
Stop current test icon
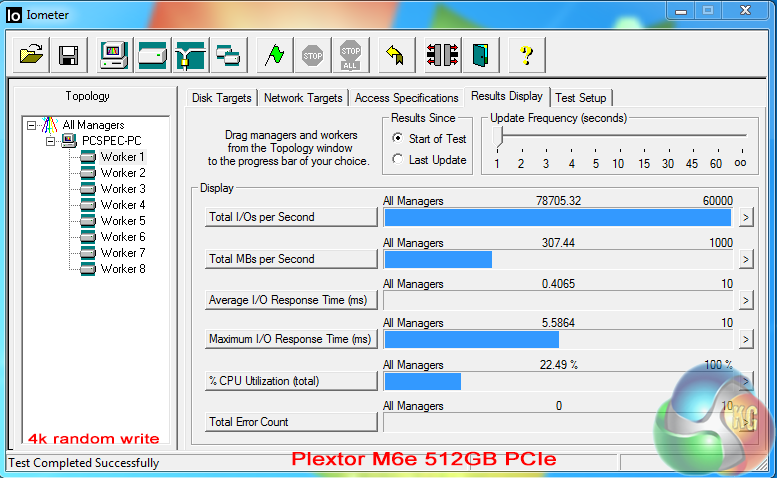tap(313, 54)
